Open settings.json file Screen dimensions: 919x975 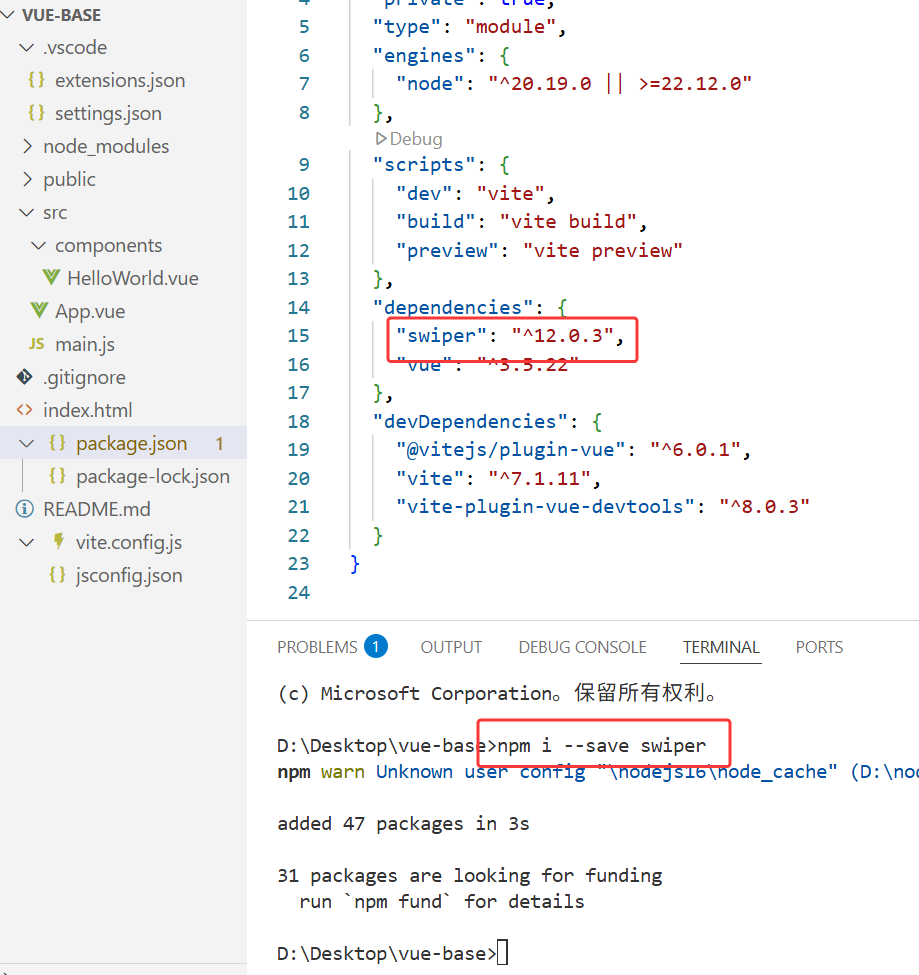pyautogui.click(x=108, y=113)
